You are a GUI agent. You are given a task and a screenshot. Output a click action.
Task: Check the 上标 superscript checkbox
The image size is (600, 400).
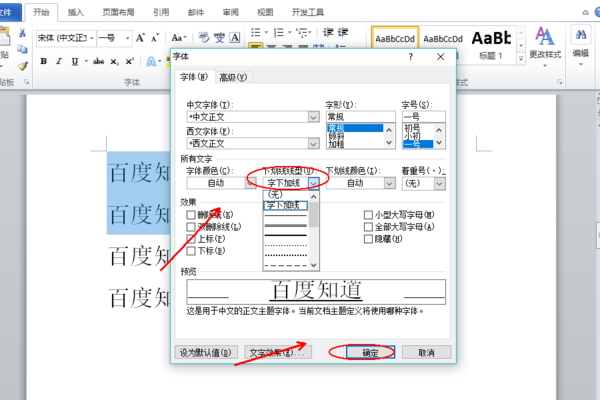191,239
